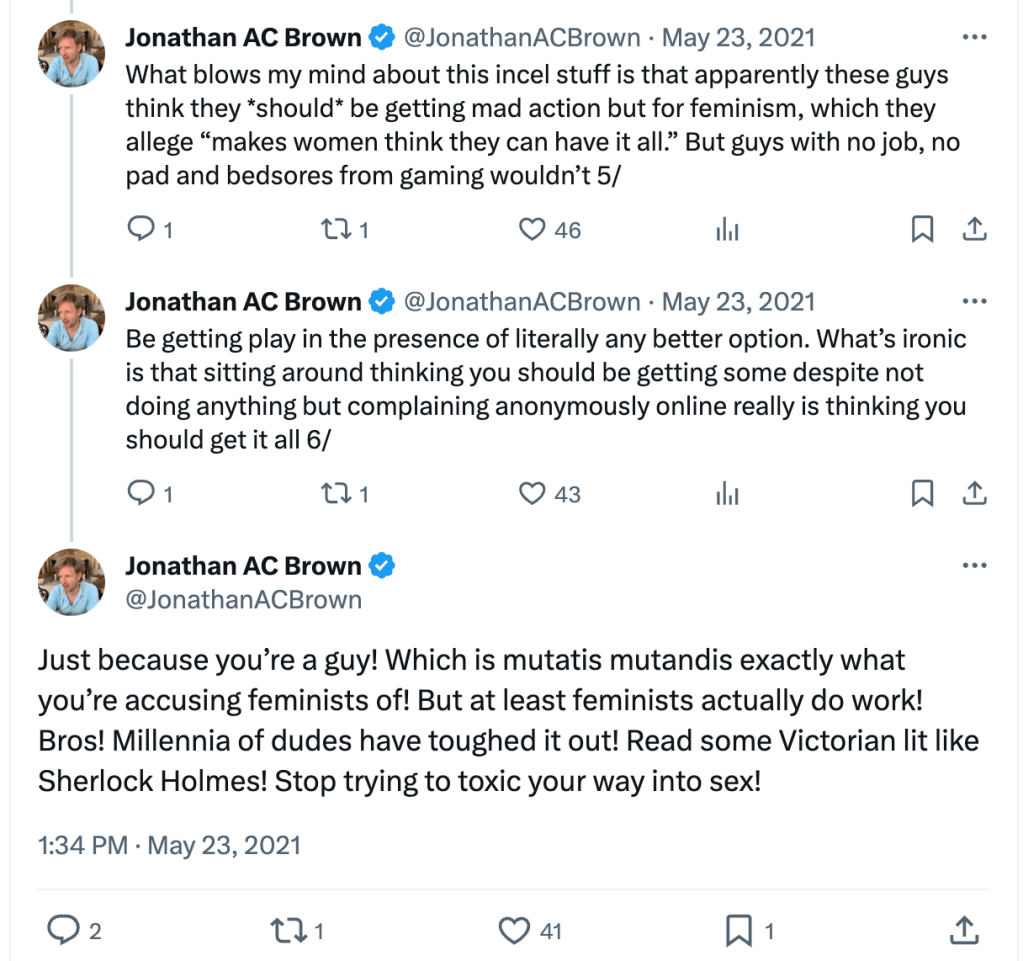Open more options for main tweet
The height and width of the screenshot is (961, 1023).
pyautogui.click(x=973, y=565)
